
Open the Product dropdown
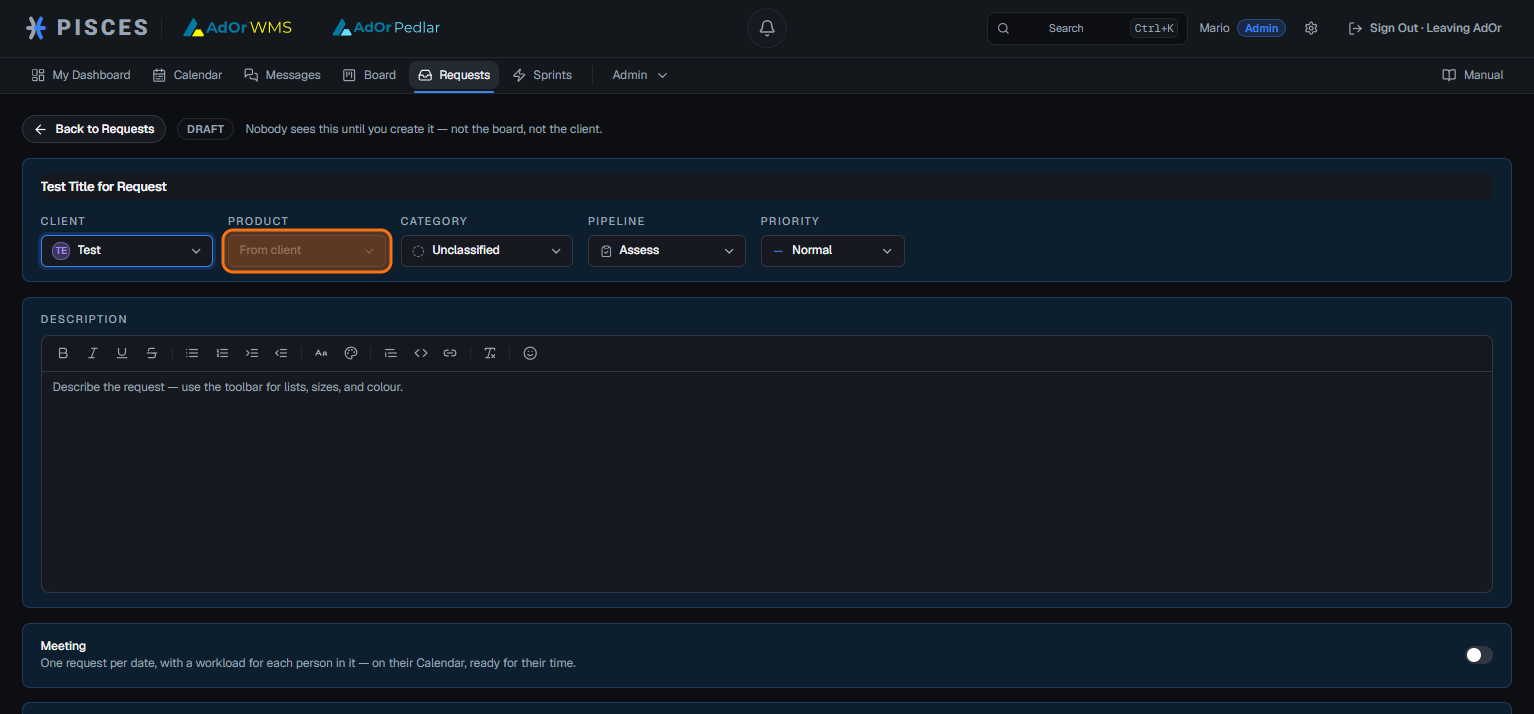[307, 251]
